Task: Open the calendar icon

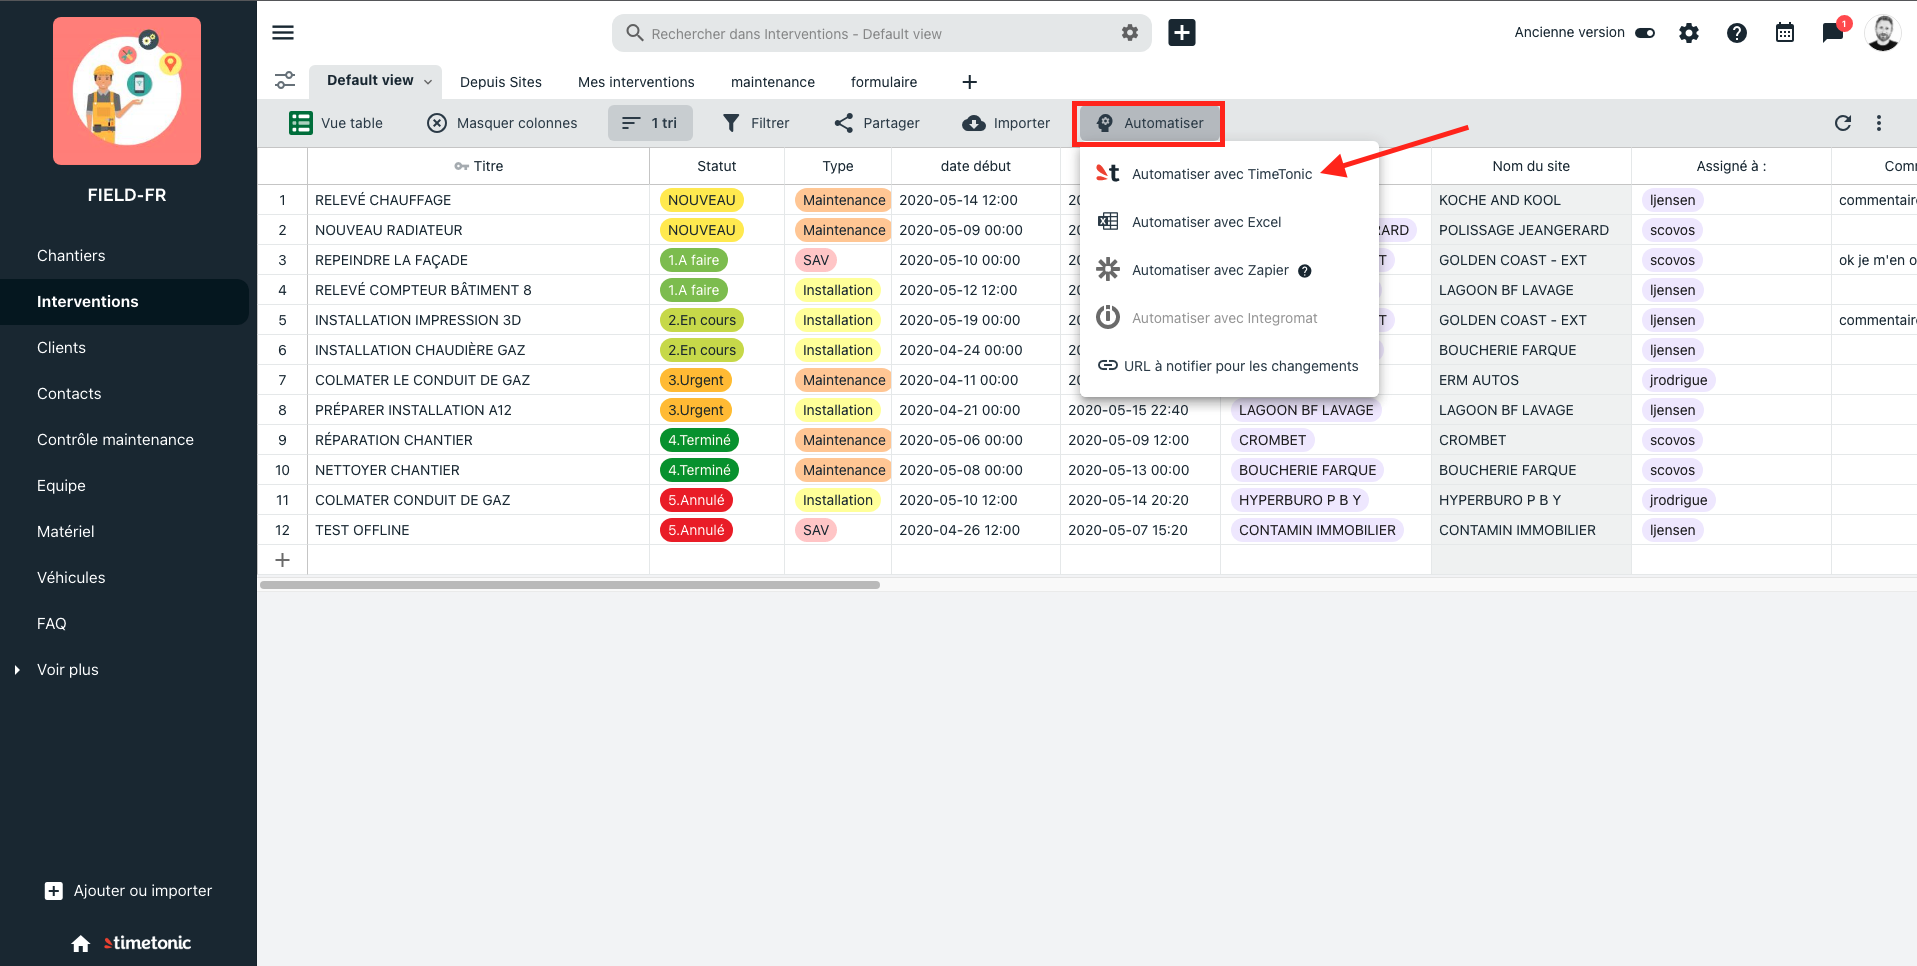Action: 1785,33
